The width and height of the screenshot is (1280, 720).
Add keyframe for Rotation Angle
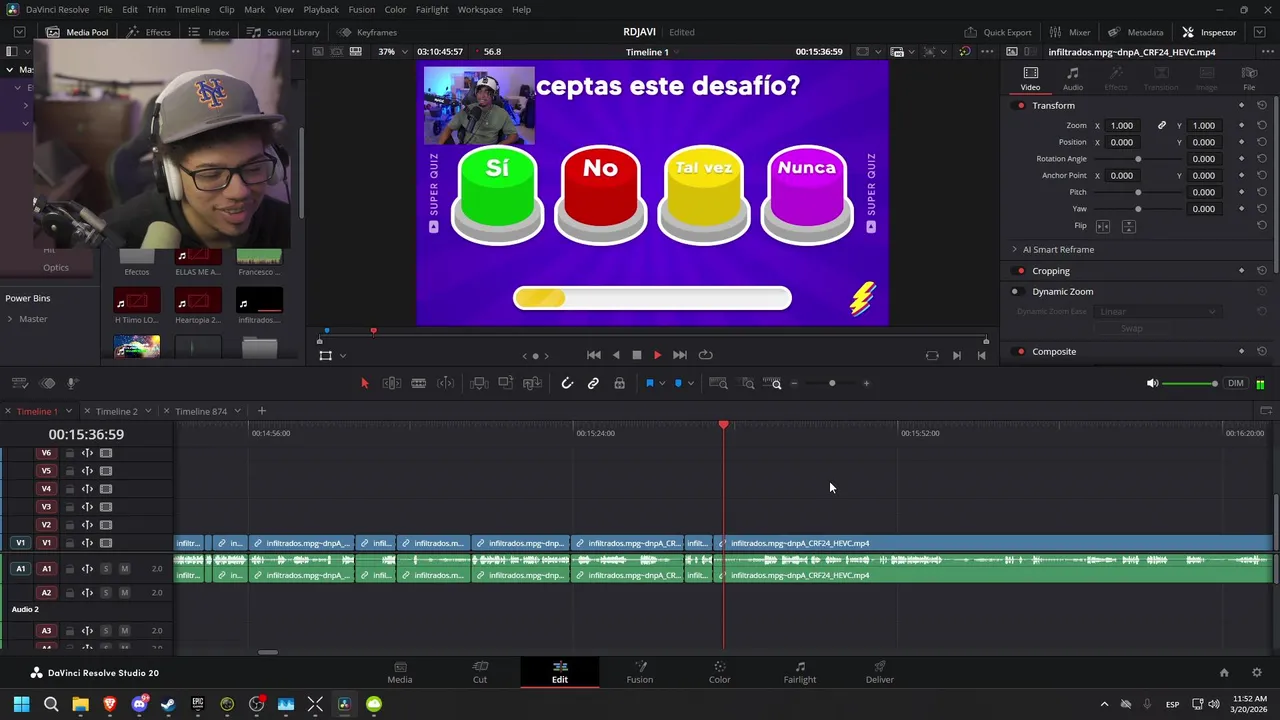pyautogui.click(x=1241, y=159)
